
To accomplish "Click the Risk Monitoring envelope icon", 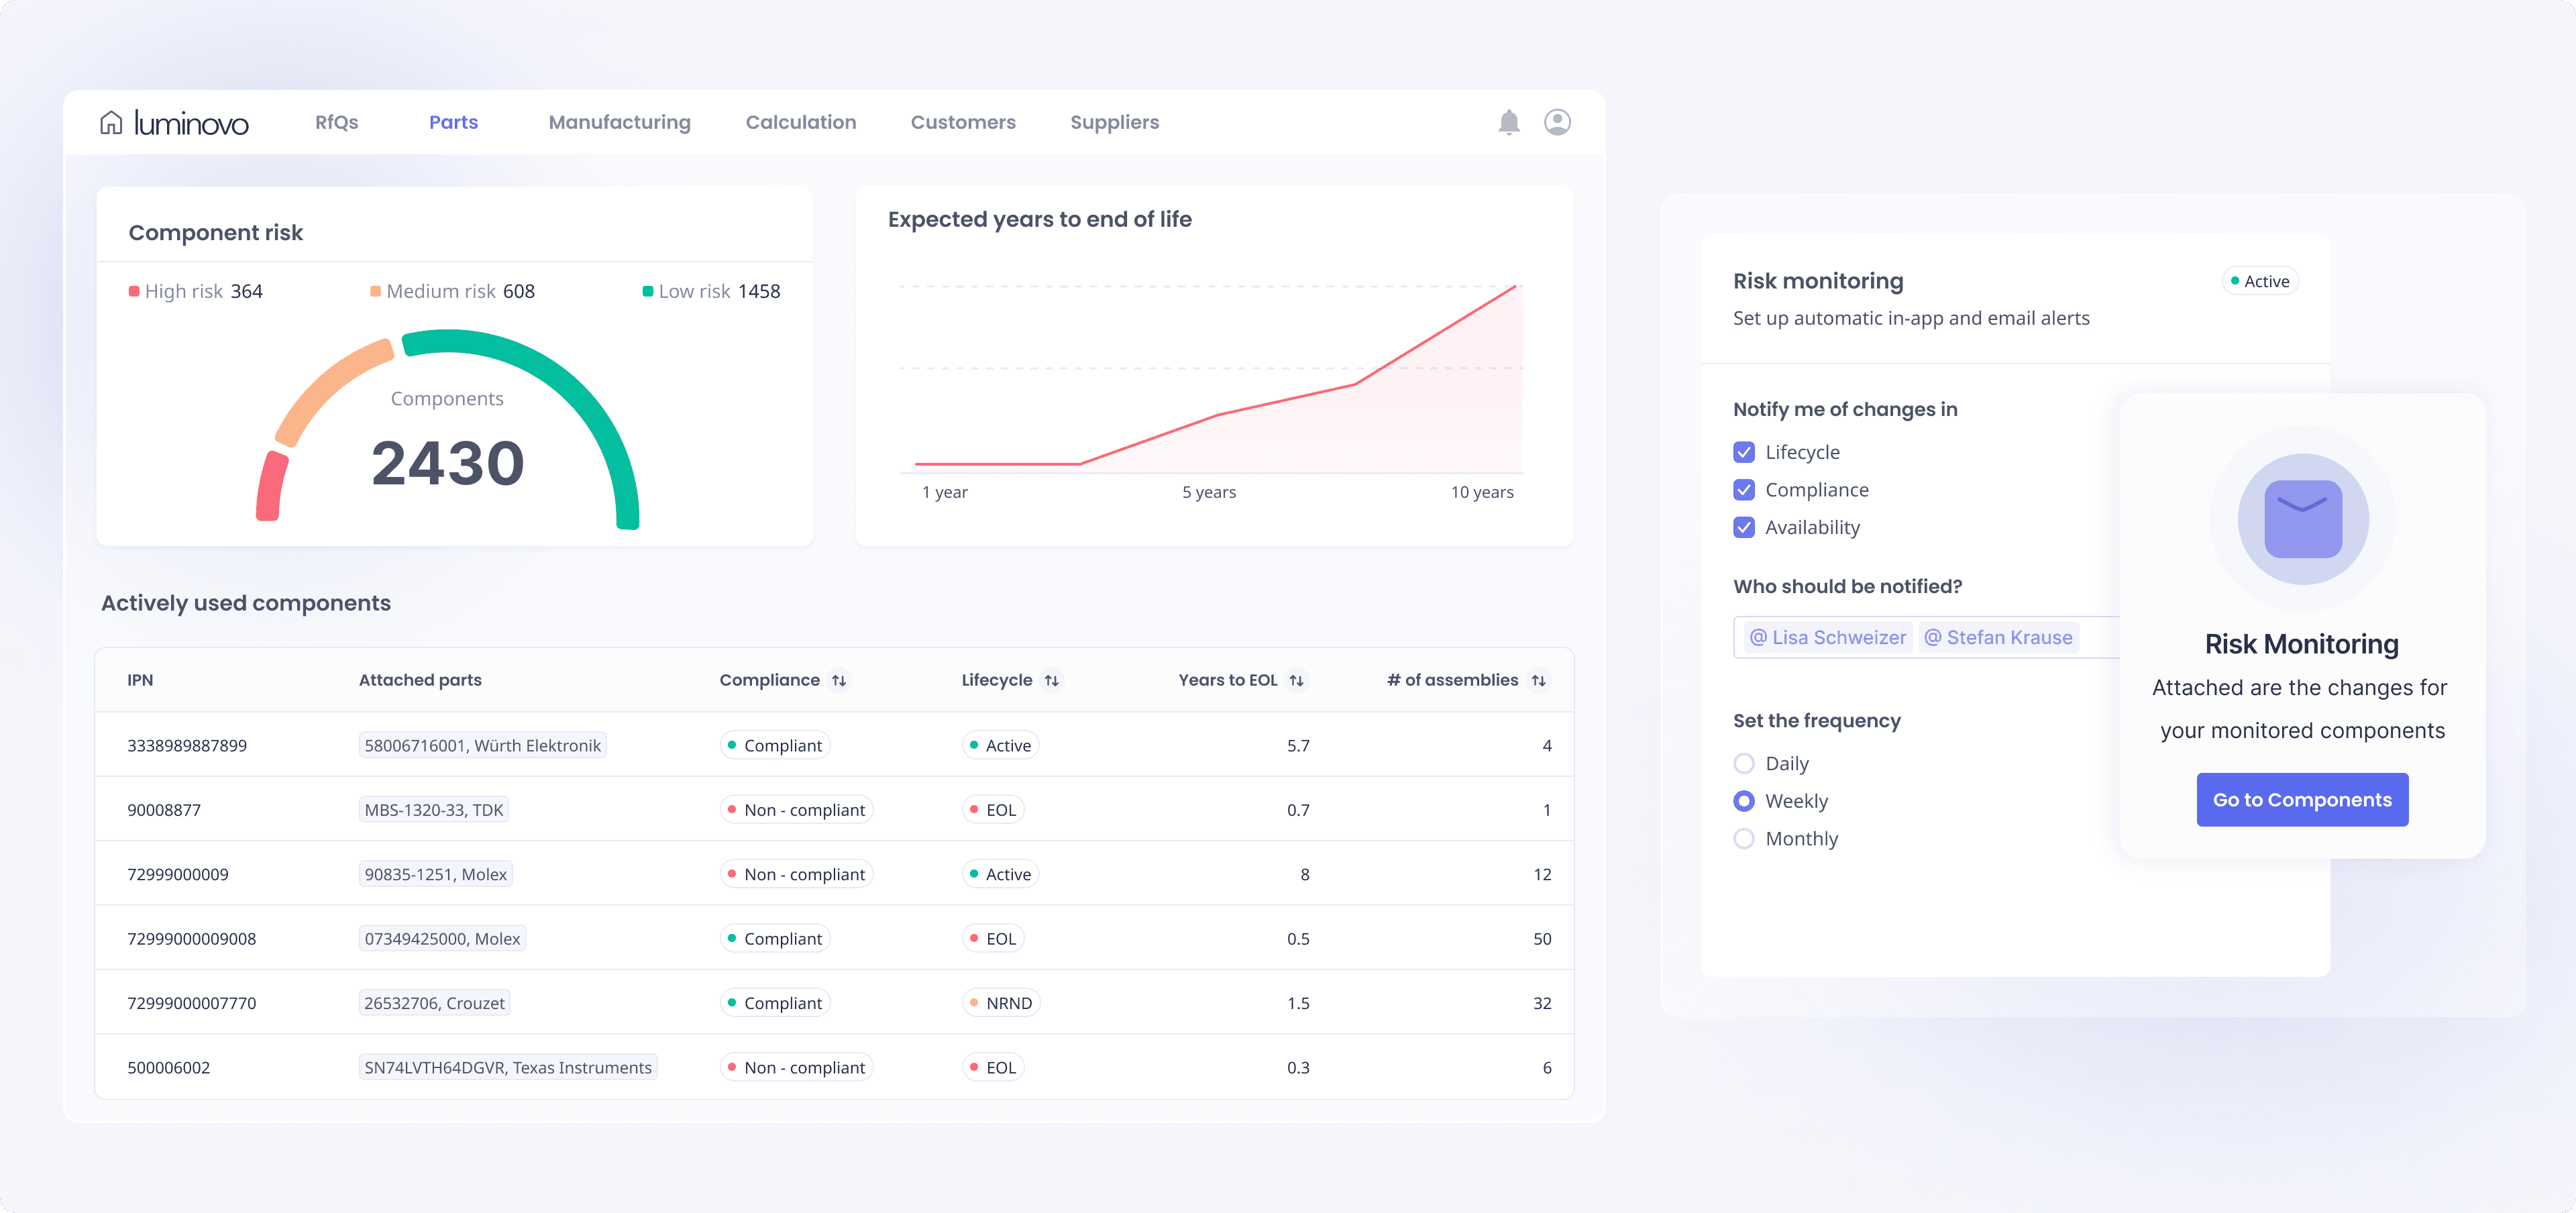I will tap(2302, 519).
